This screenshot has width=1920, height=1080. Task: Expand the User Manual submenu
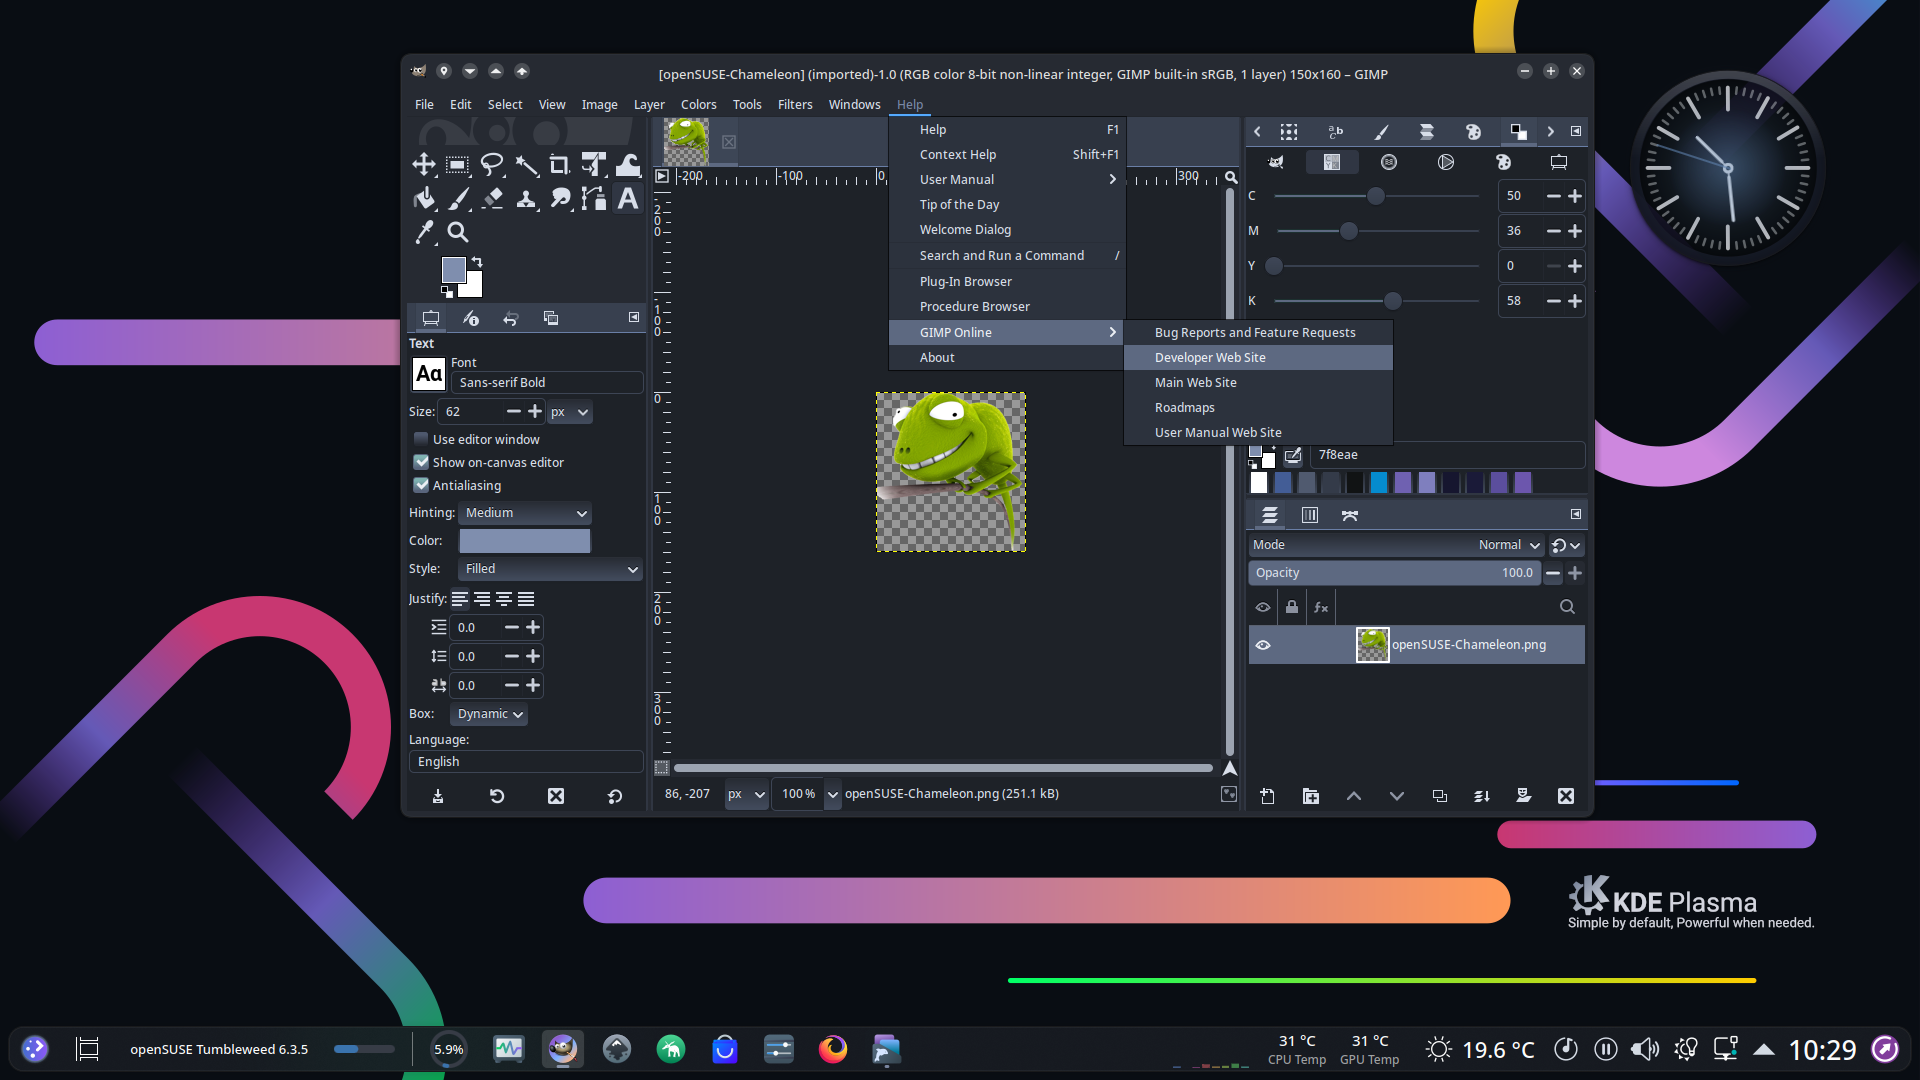(1007, 180)
